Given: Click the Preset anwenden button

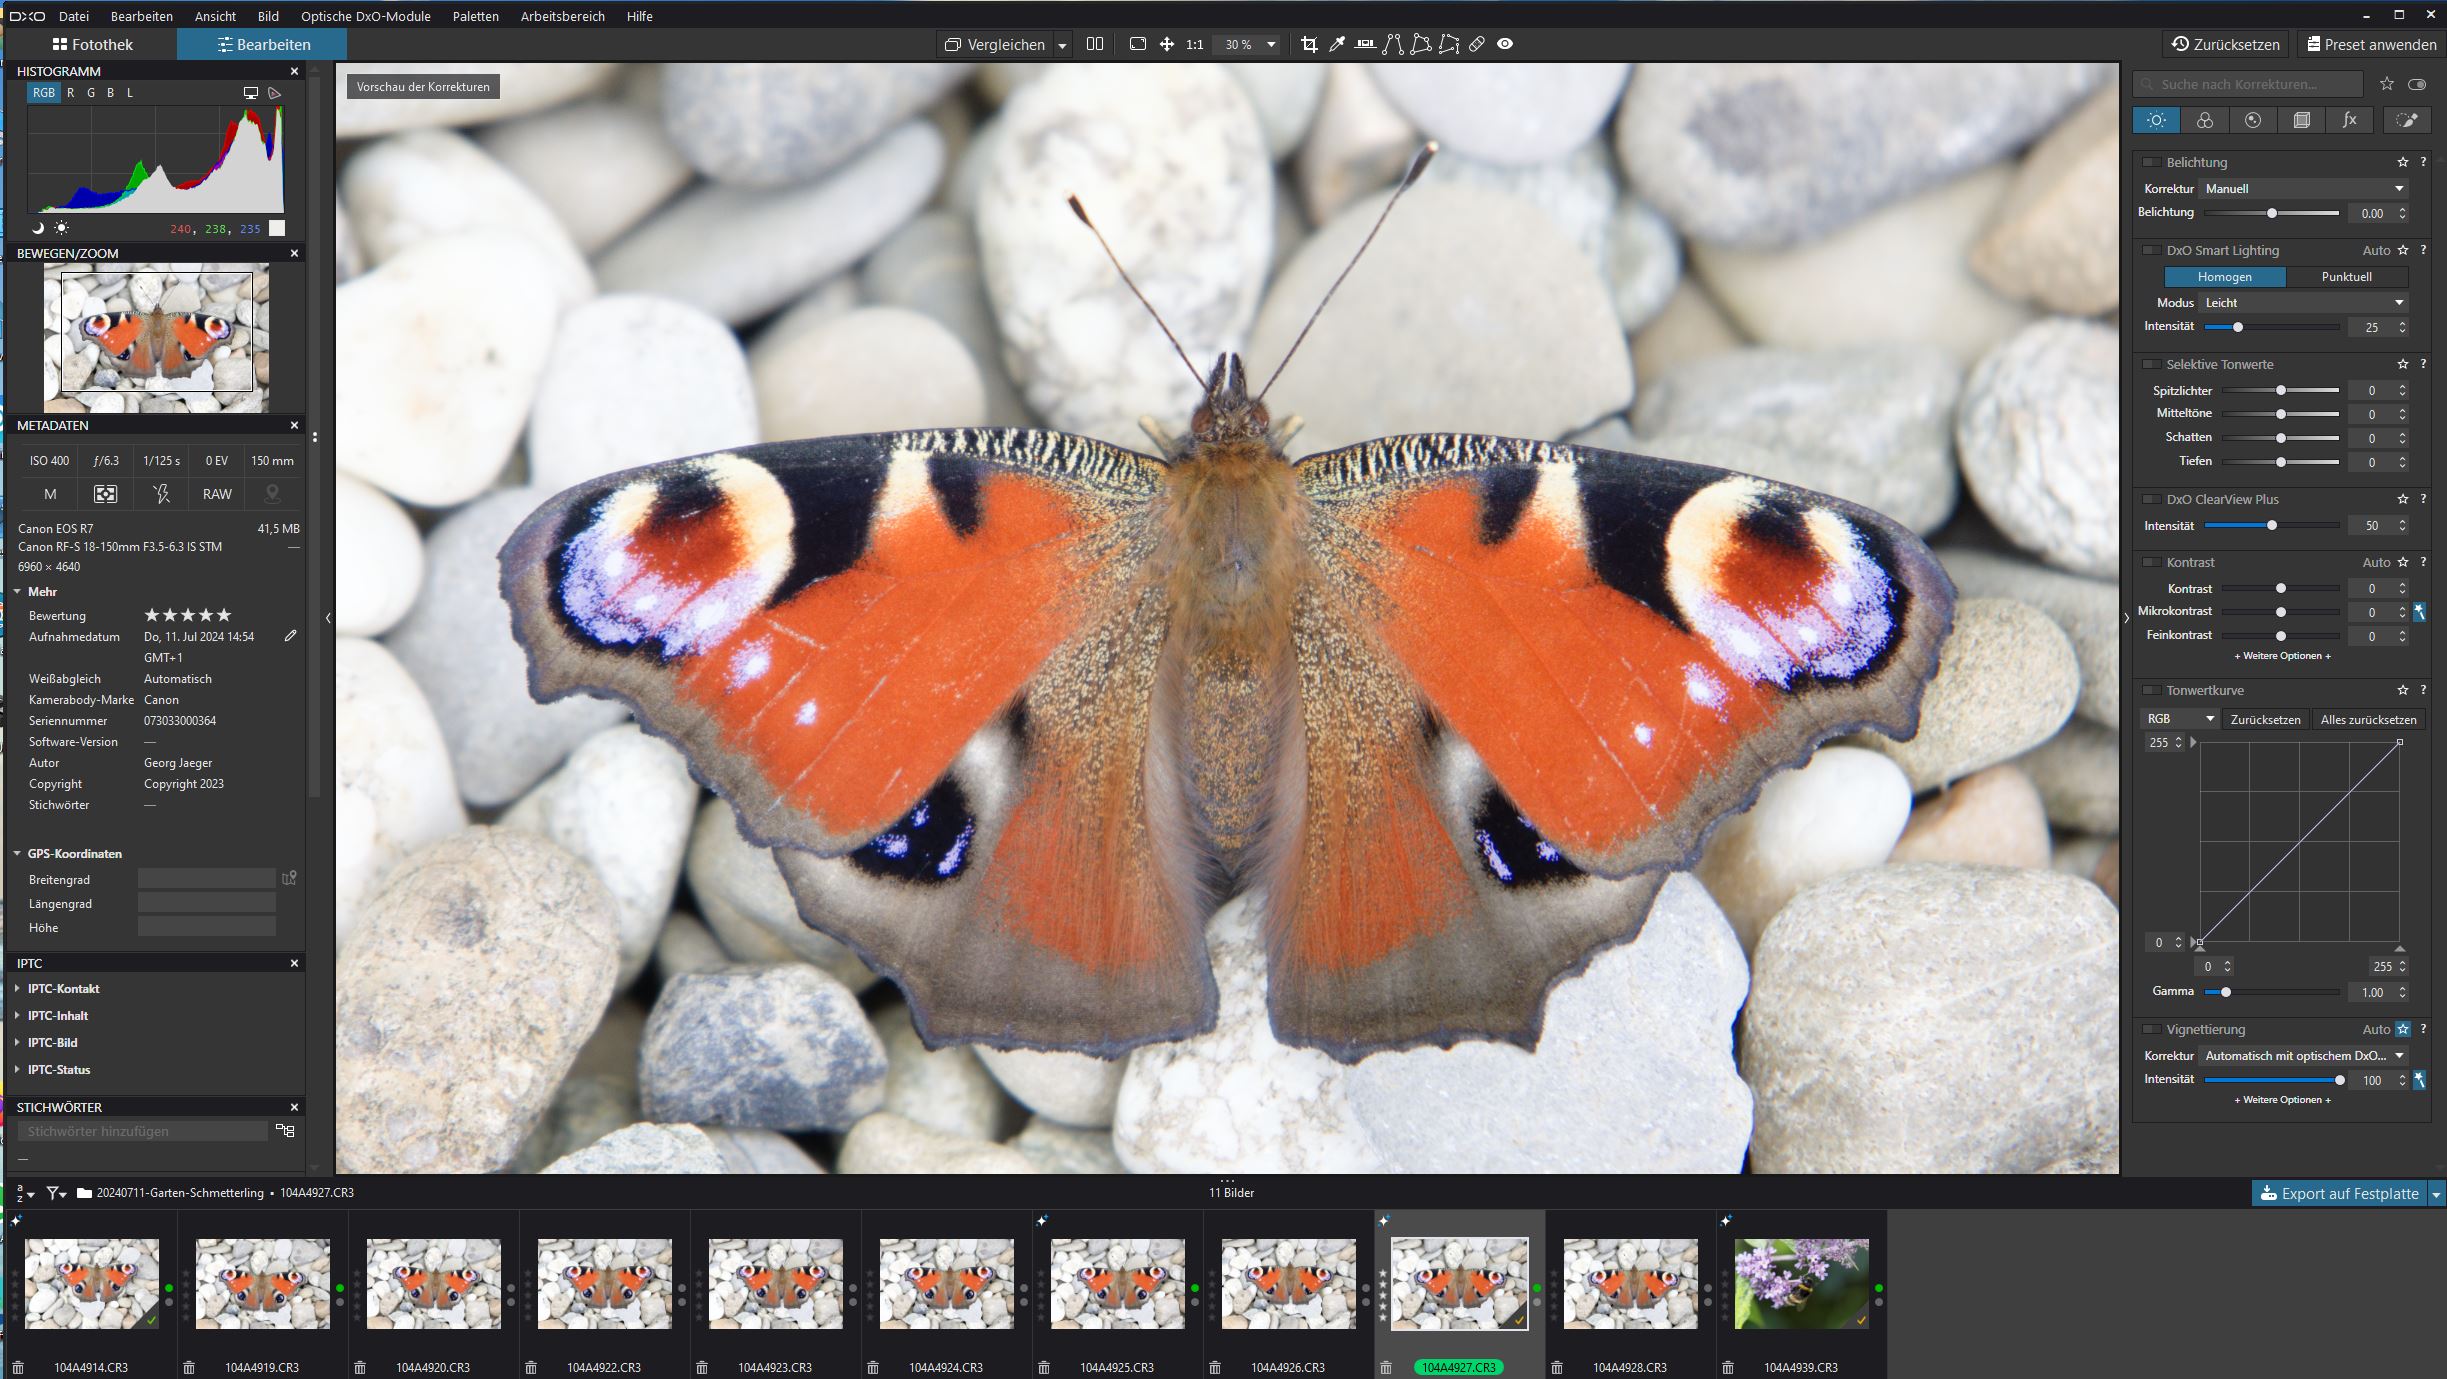Looking at the screenshot, I should (x=2370, y=44).
